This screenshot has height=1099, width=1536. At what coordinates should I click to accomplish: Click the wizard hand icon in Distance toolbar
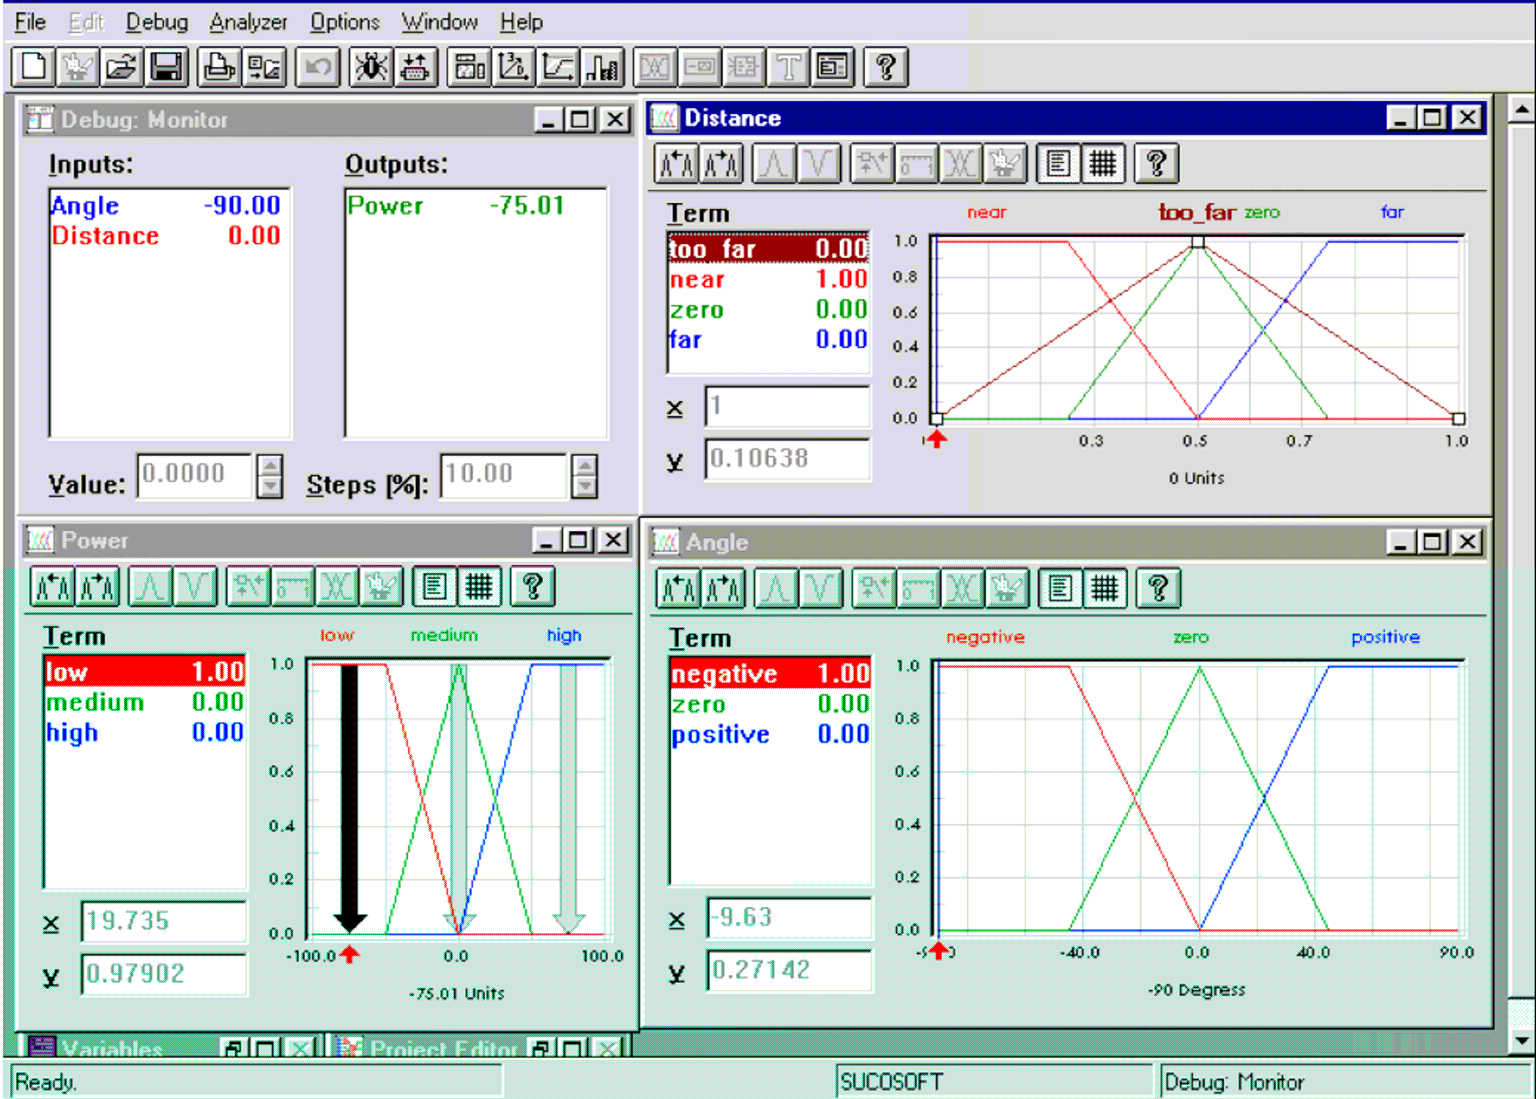(x=1005, y=163)
